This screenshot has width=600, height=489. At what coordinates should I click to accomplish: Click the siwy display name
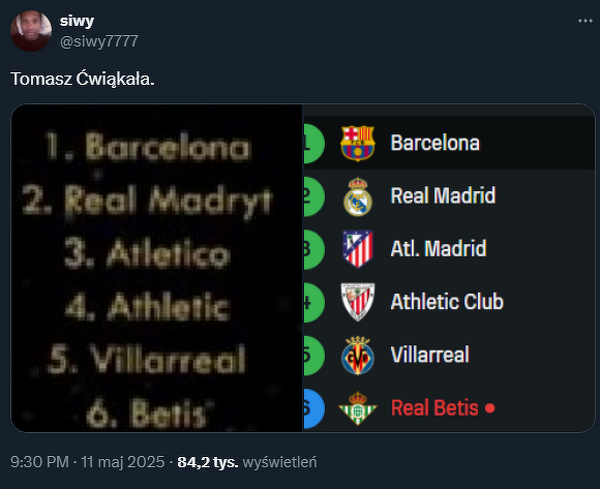(x=79, y=21)
